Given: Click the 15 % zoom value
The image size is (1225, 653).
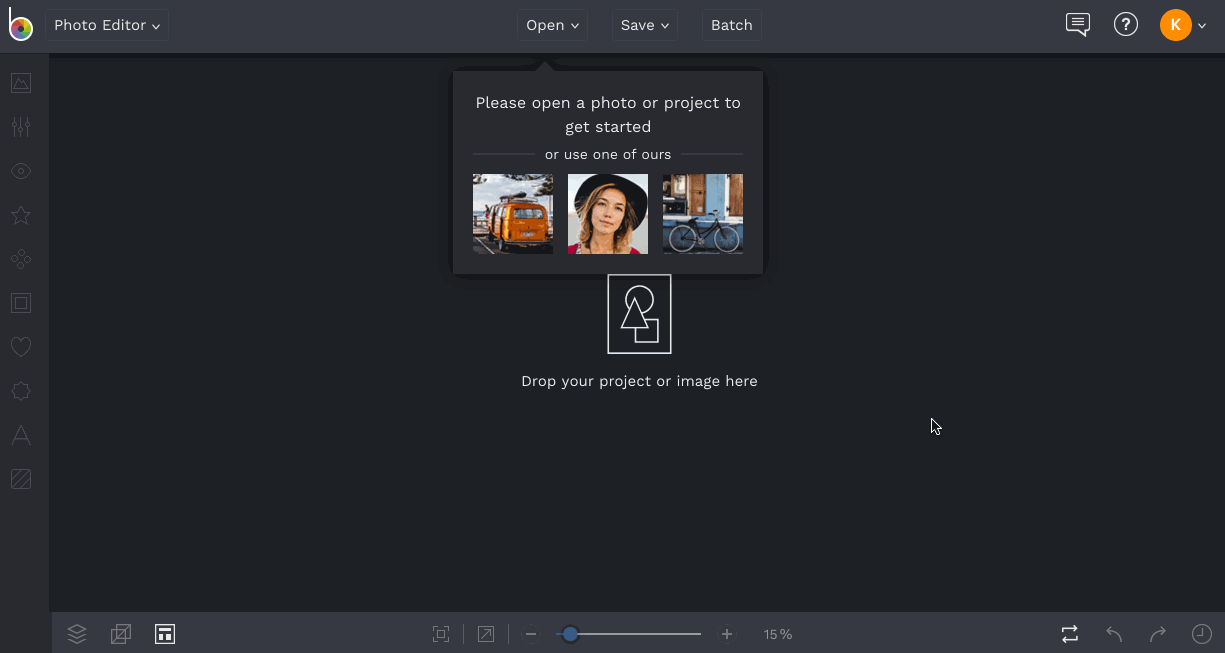Looking at the screenshot, I should pos(778,634).
